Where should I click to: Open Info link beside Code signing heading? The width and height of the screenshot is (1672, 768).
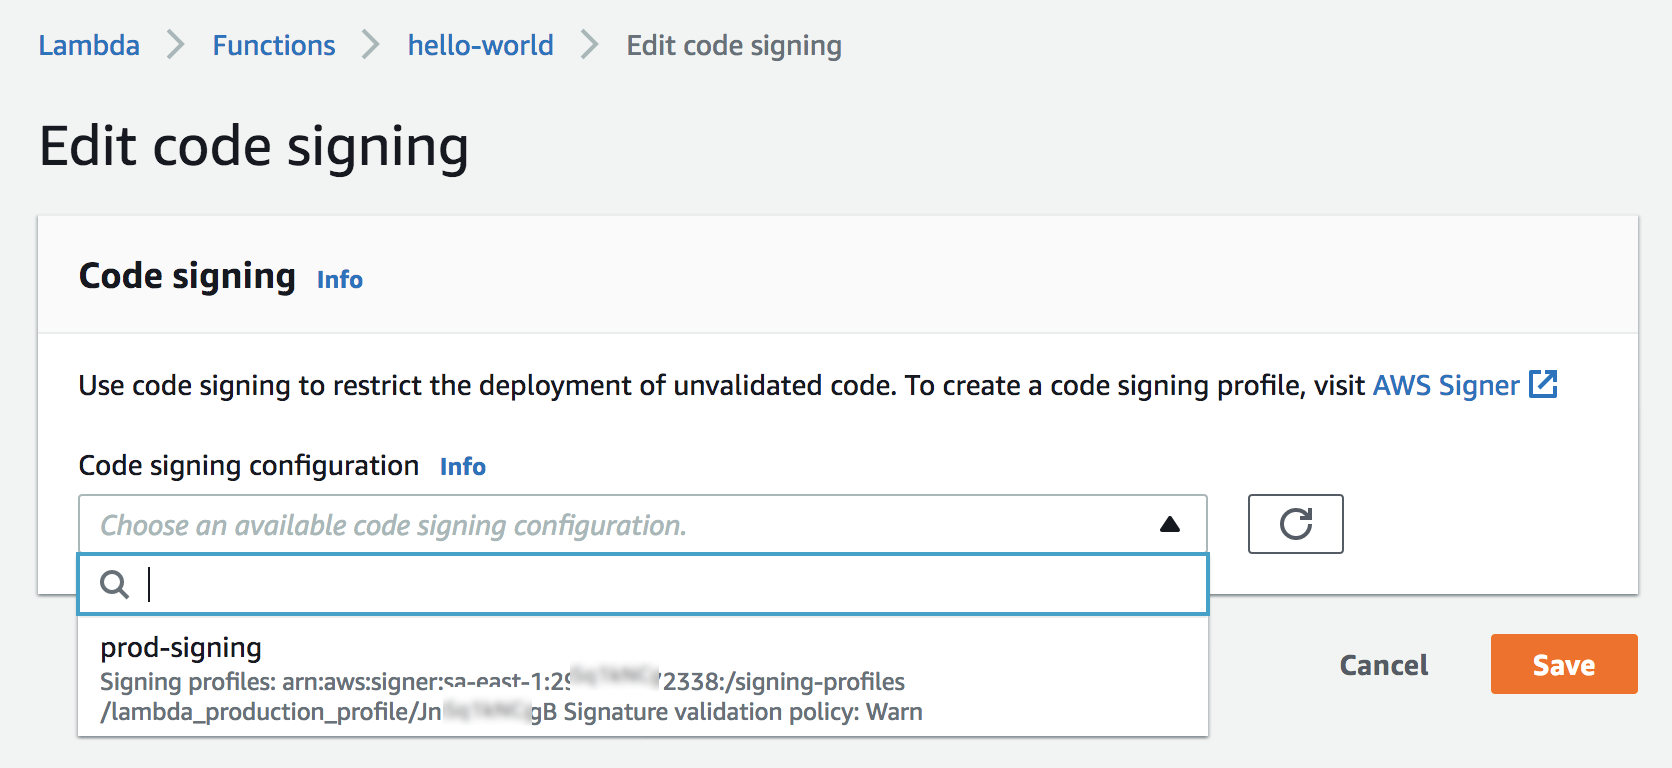[x=339, y=280]
